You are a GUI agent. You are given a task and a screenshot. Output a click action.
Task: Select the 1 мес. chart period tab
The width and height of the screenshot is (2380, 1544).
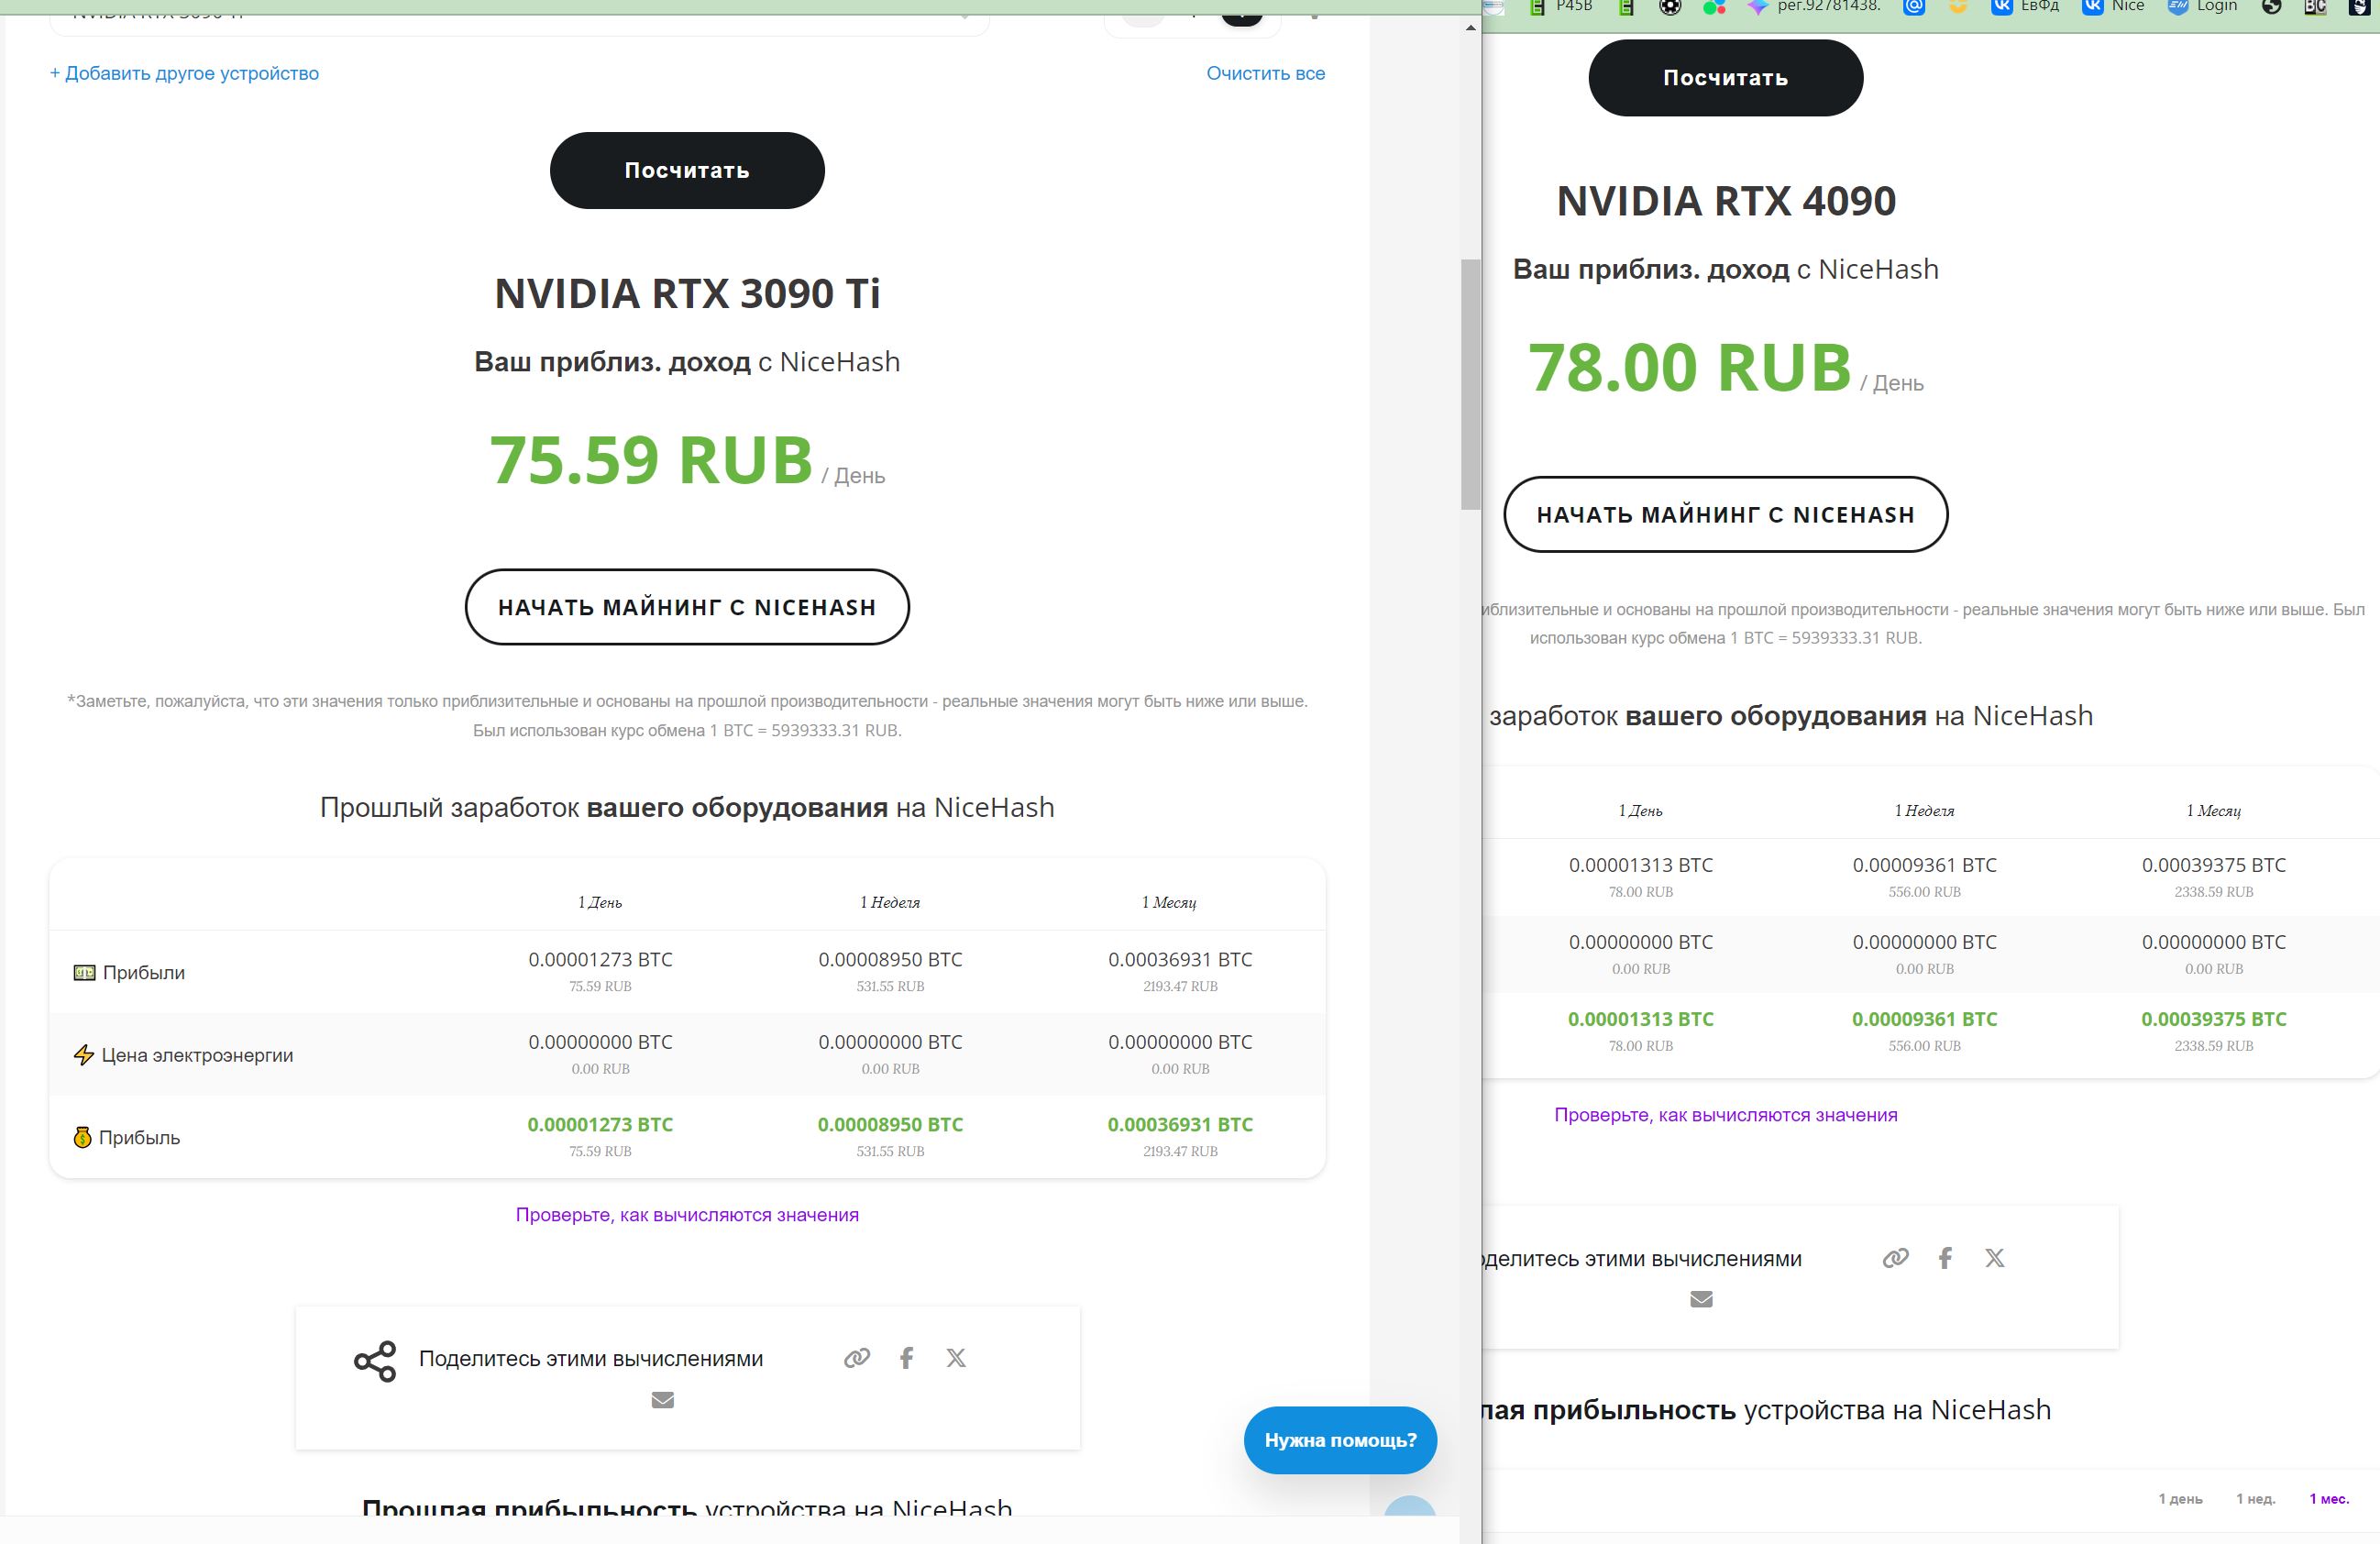point(2329,1499)
